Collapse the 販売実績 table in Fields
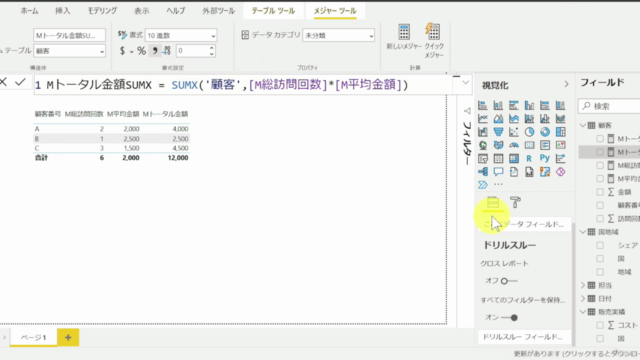 click(x=583, y=312)
